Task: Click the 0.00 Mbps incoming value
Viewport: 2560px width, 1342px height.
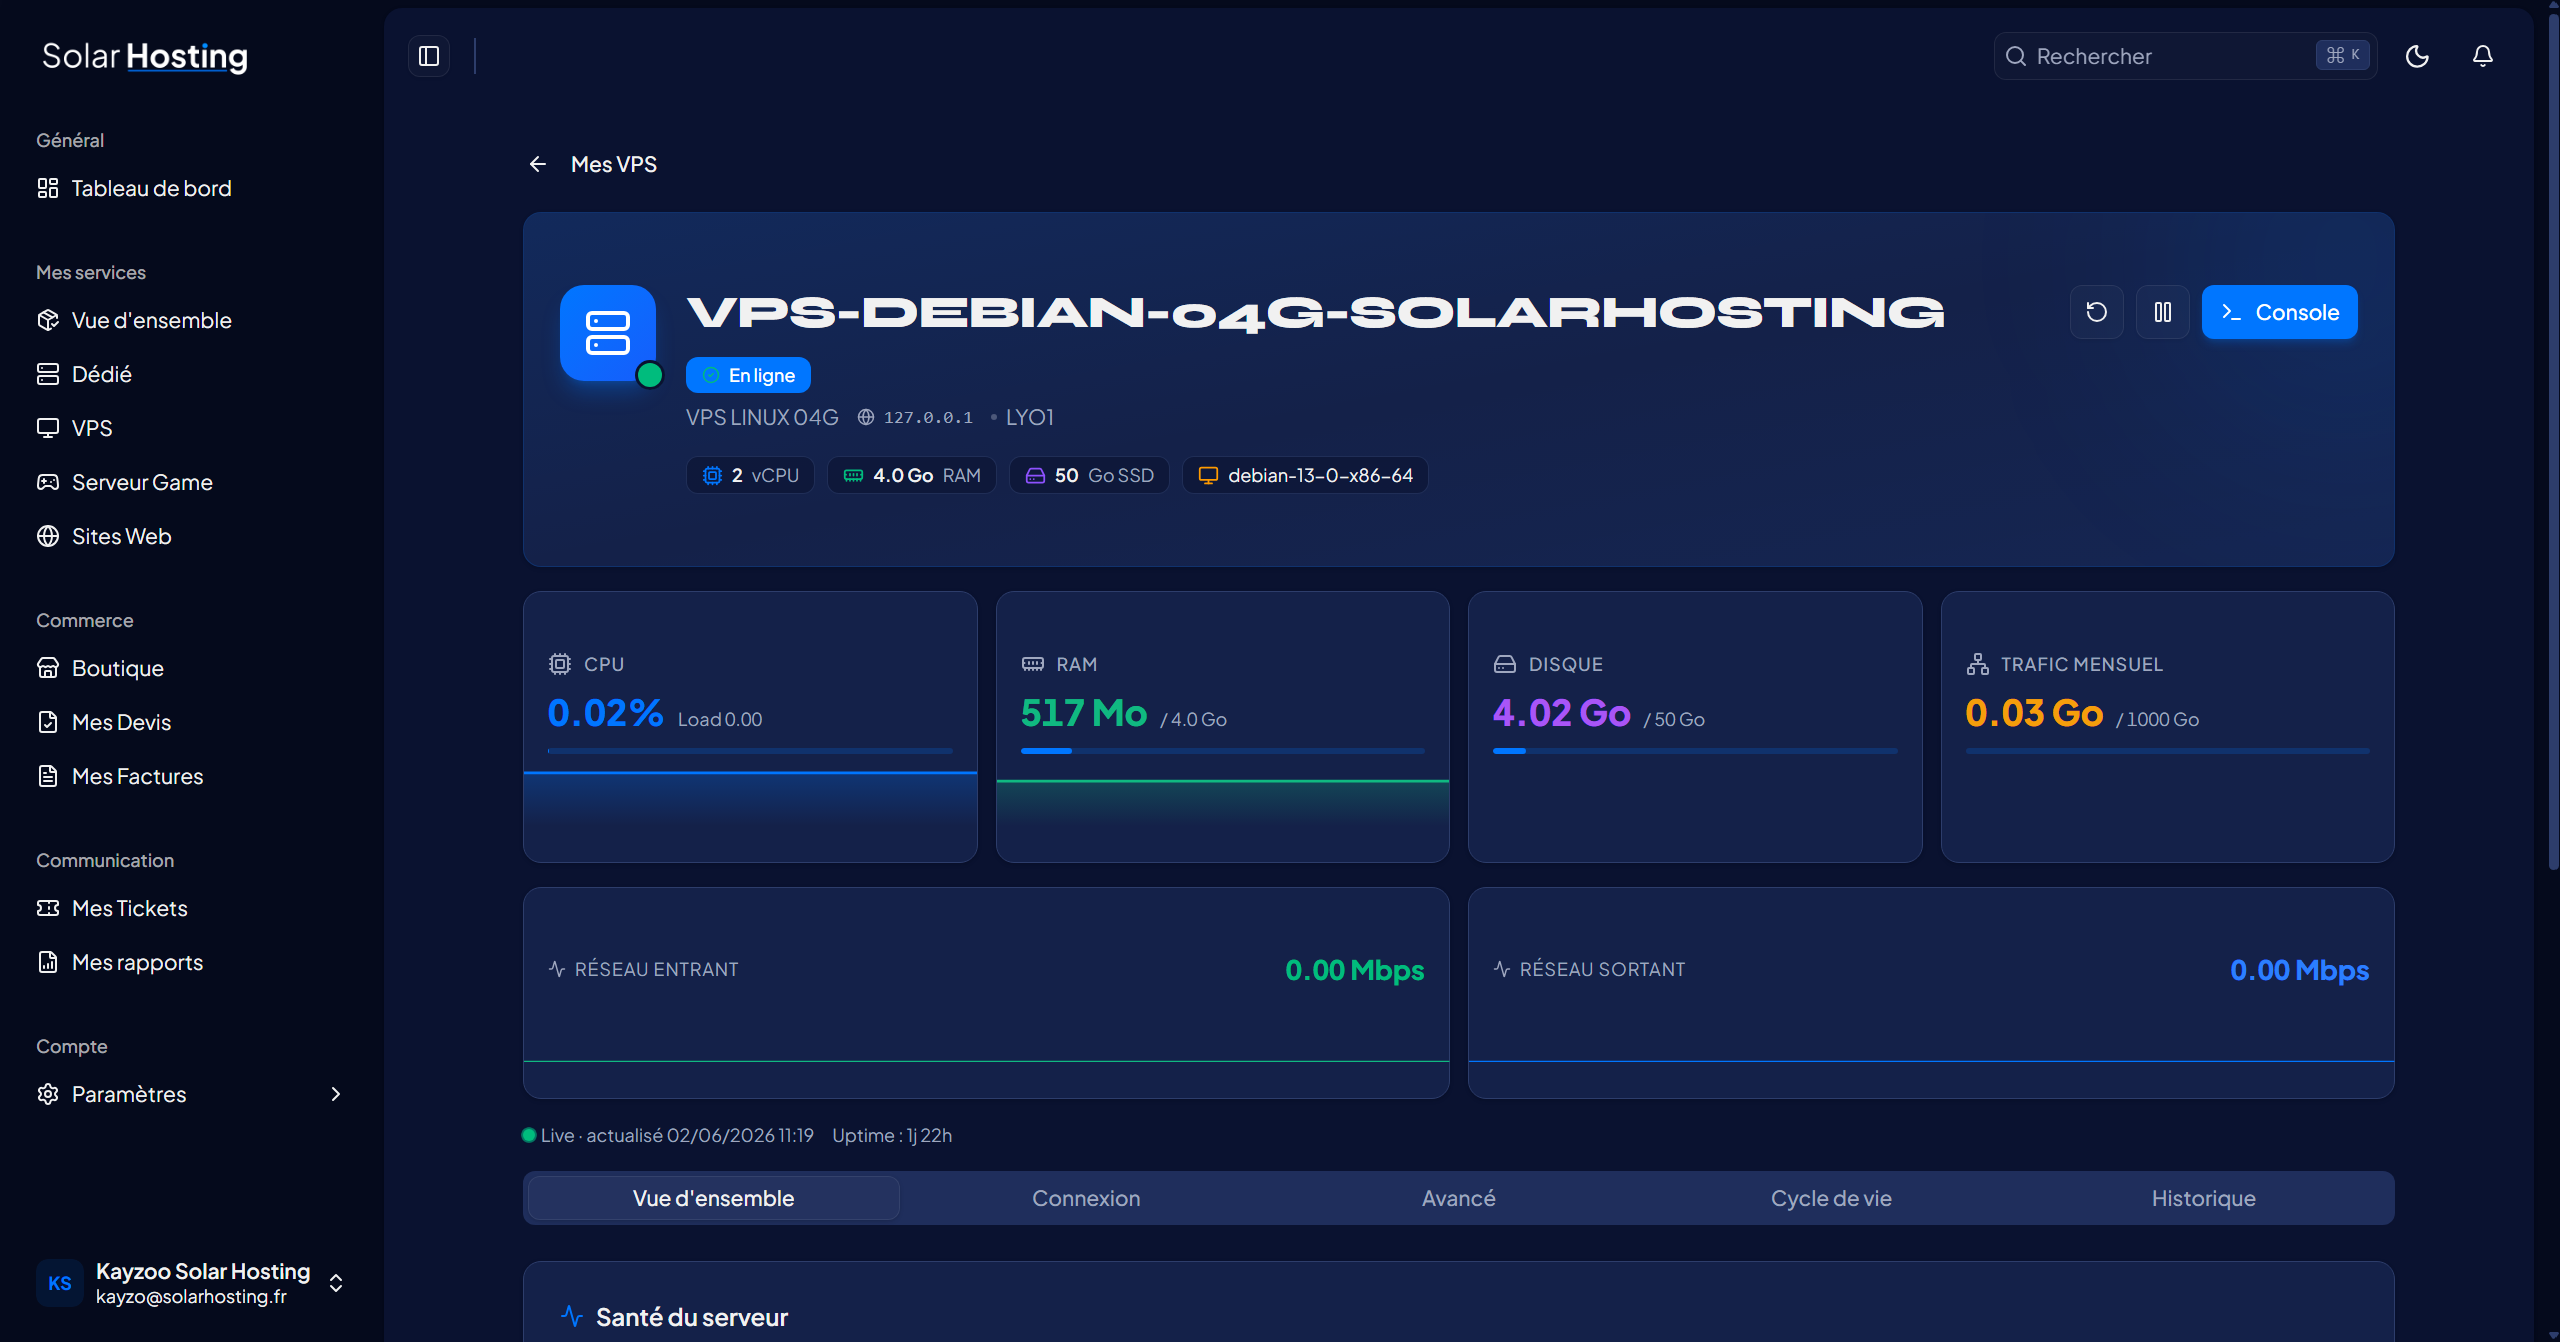Action: click(1354, 970)
